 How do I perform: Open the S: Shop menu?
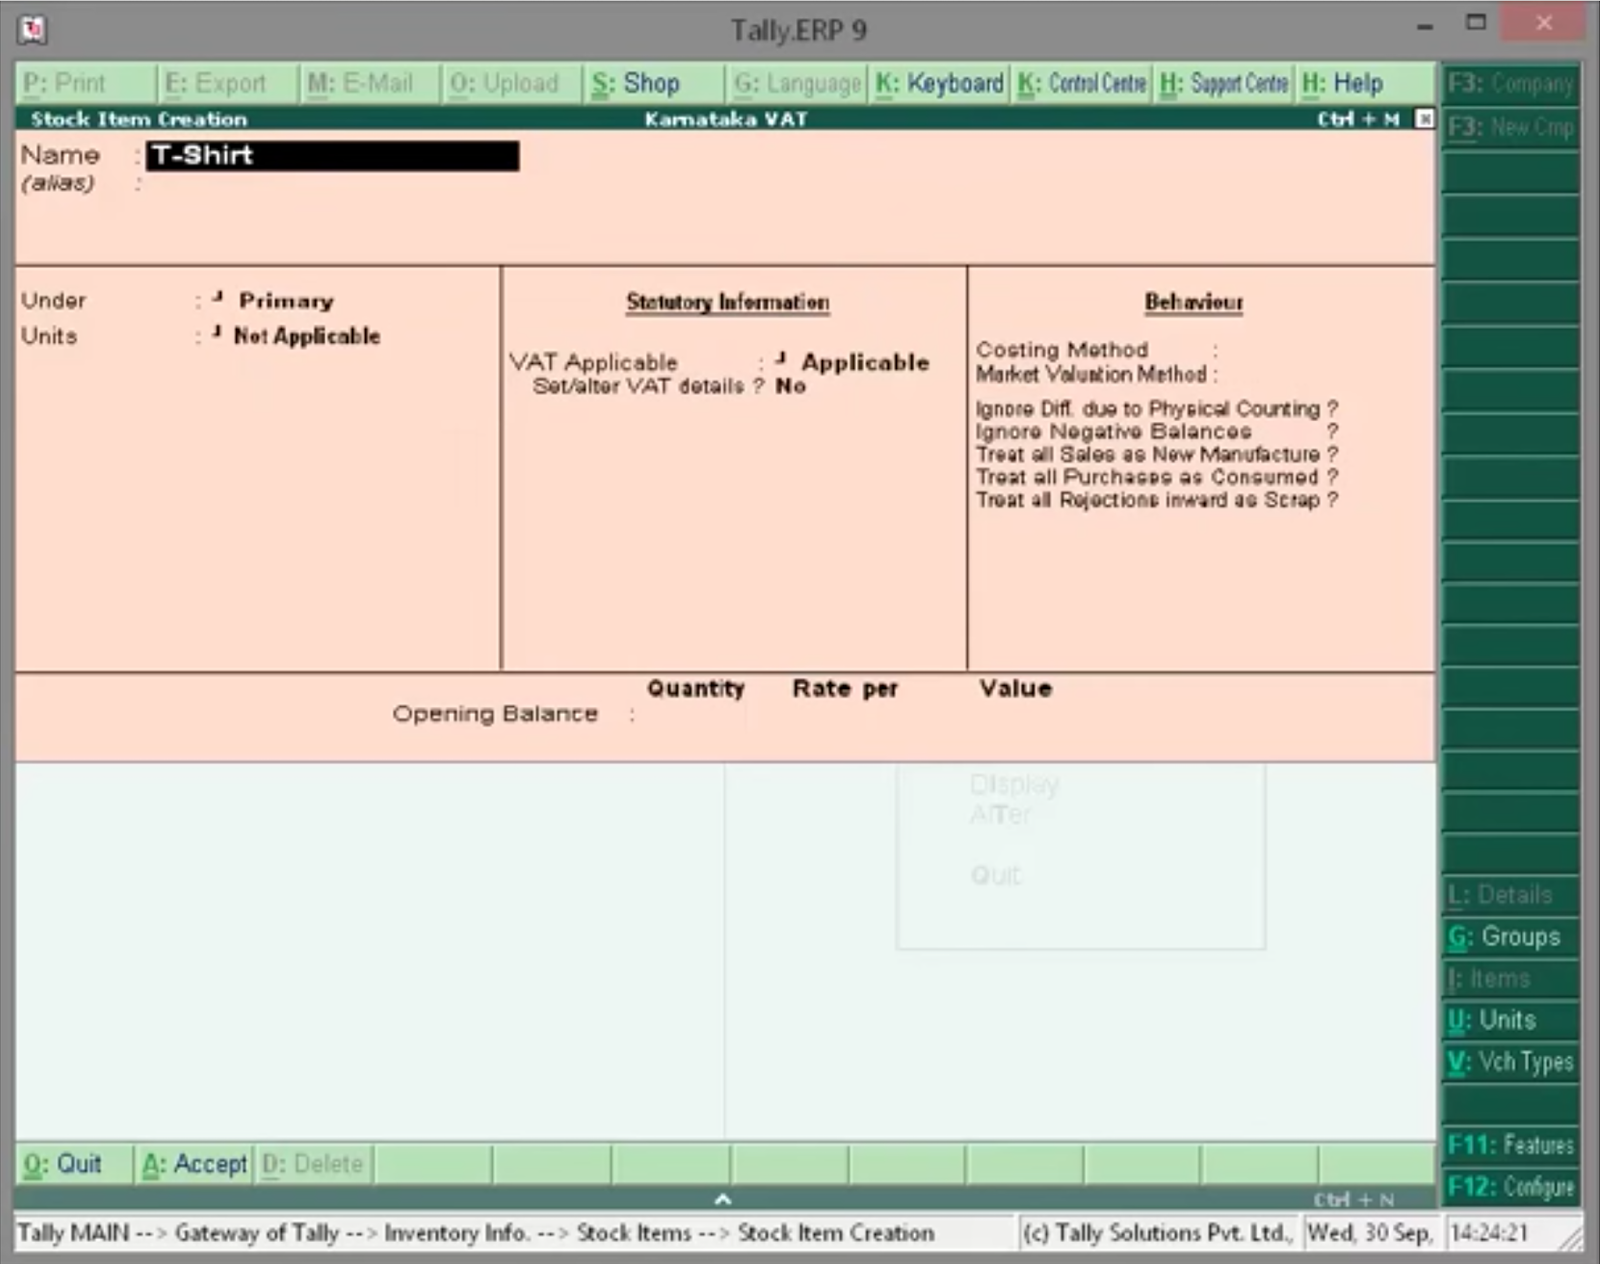(654, 83)
